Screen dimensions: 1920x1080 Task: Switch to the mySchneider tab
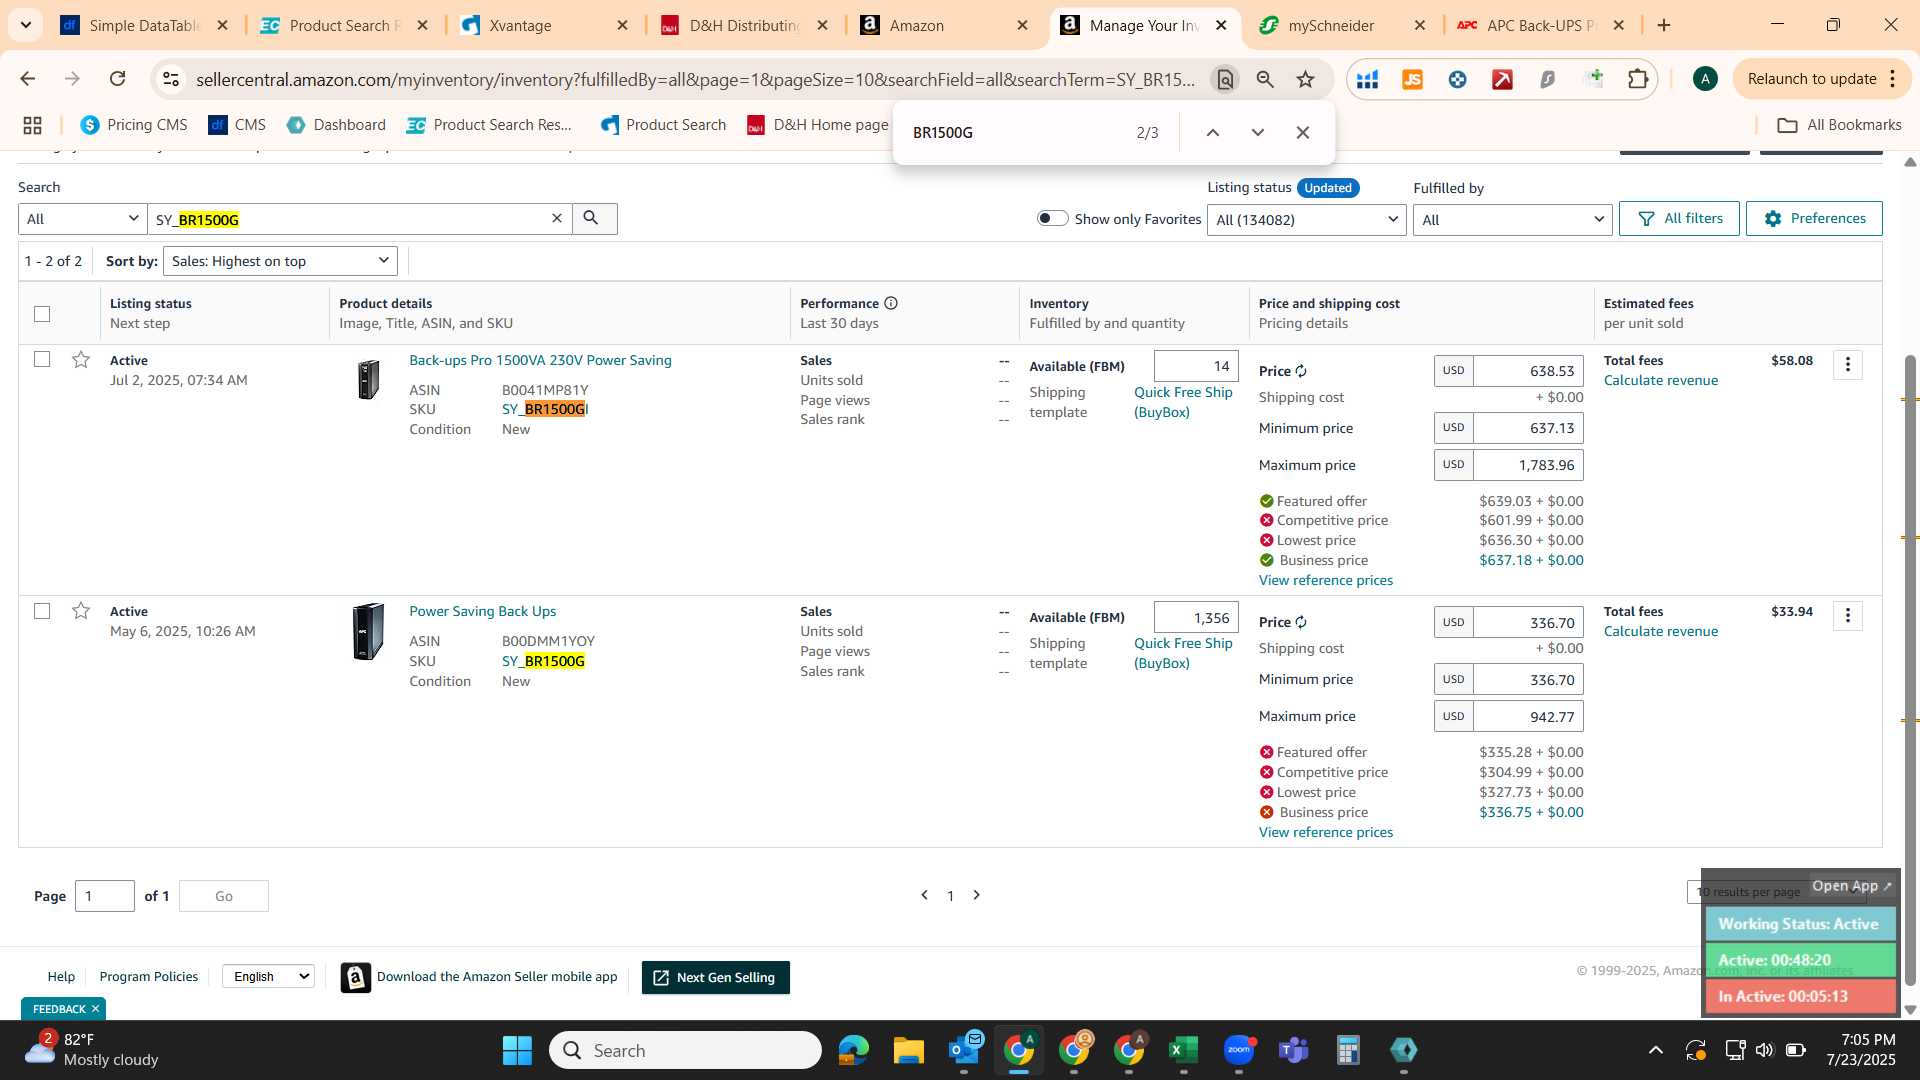coord(1343,25)
